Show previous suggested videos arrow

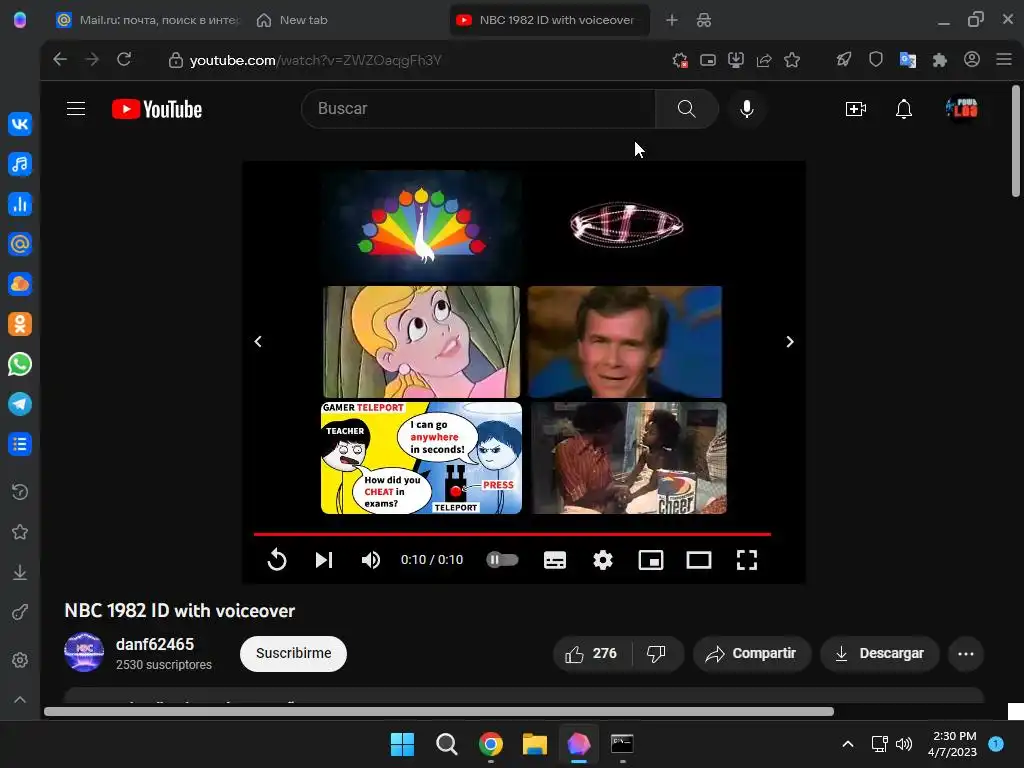(x=258, y=342)
